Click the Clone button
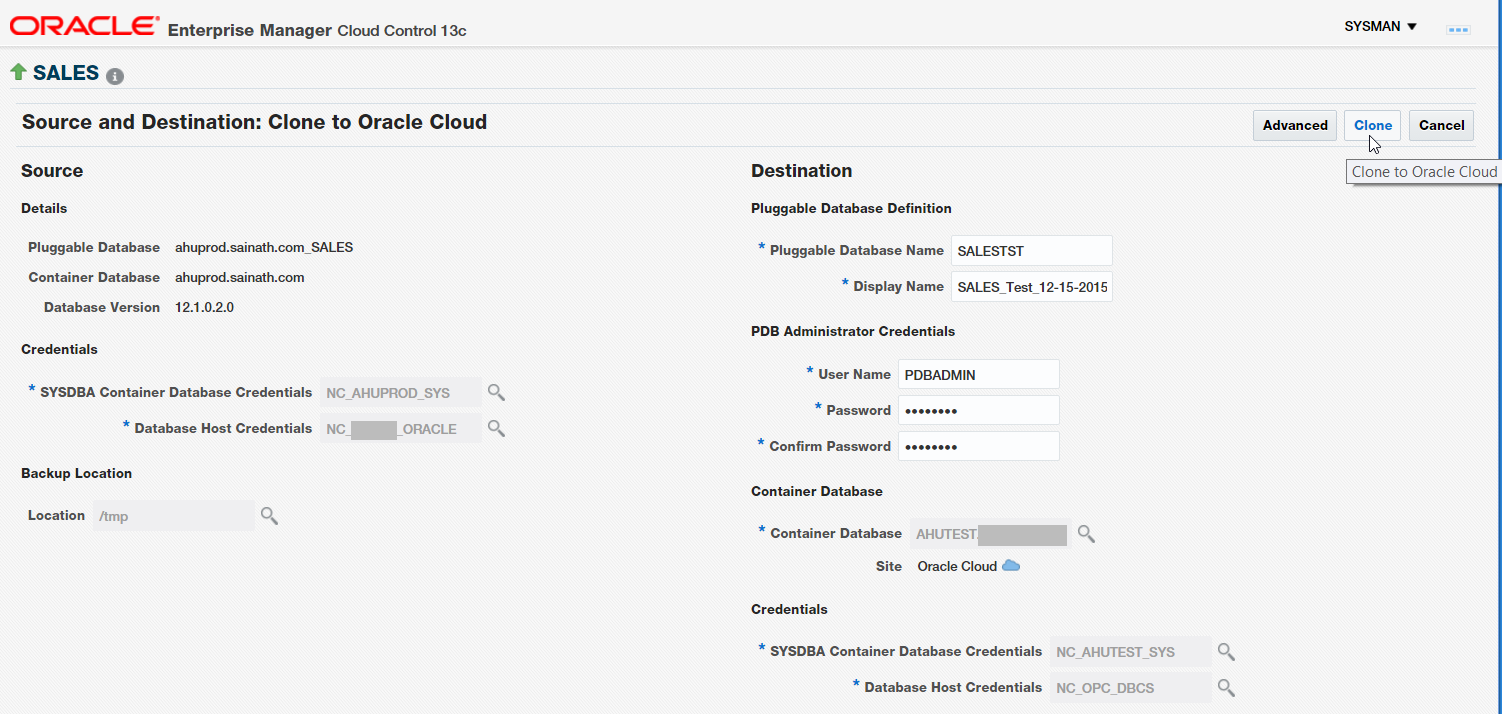 pyautogui.click(x=1372, y=125)
